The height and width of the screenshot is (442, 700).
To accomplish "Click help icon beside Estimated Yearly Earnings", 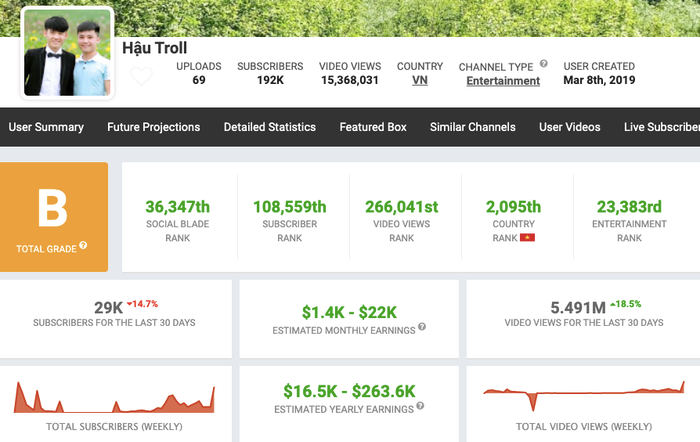I will click(x=420, y=406).
